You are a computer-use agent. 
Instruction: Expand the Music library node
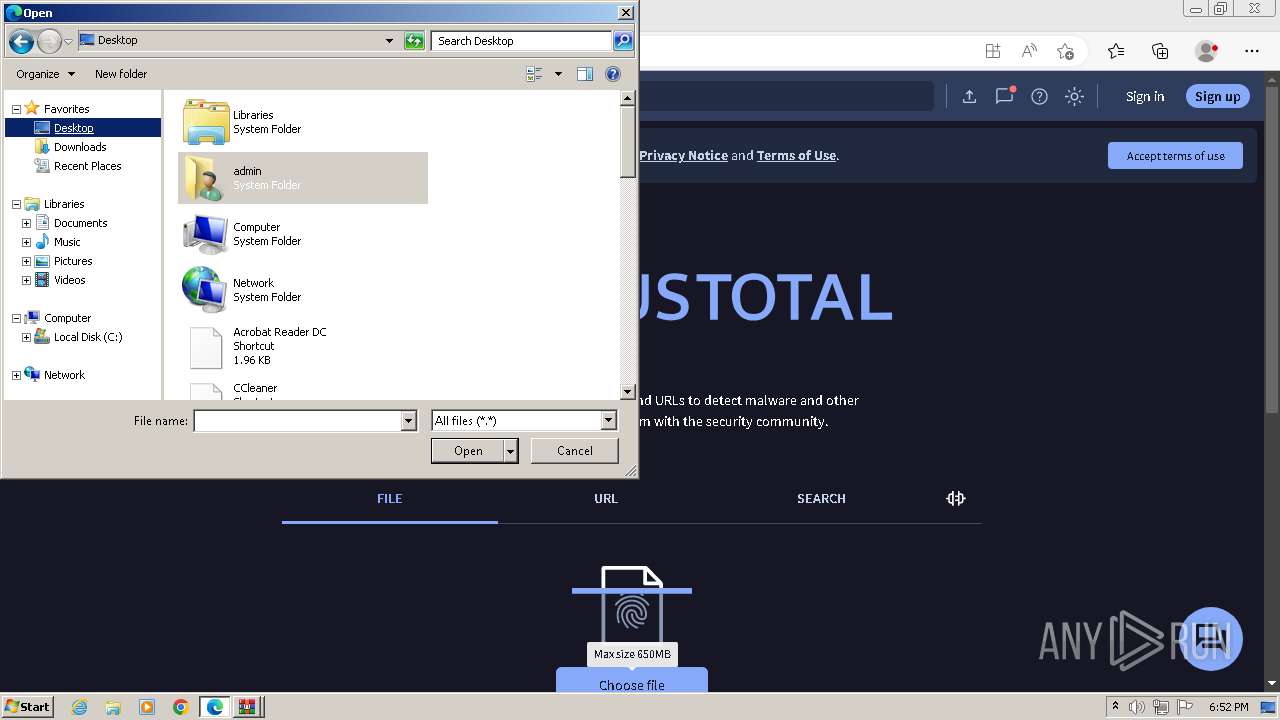pyautogui.click(x=26, y=242)
